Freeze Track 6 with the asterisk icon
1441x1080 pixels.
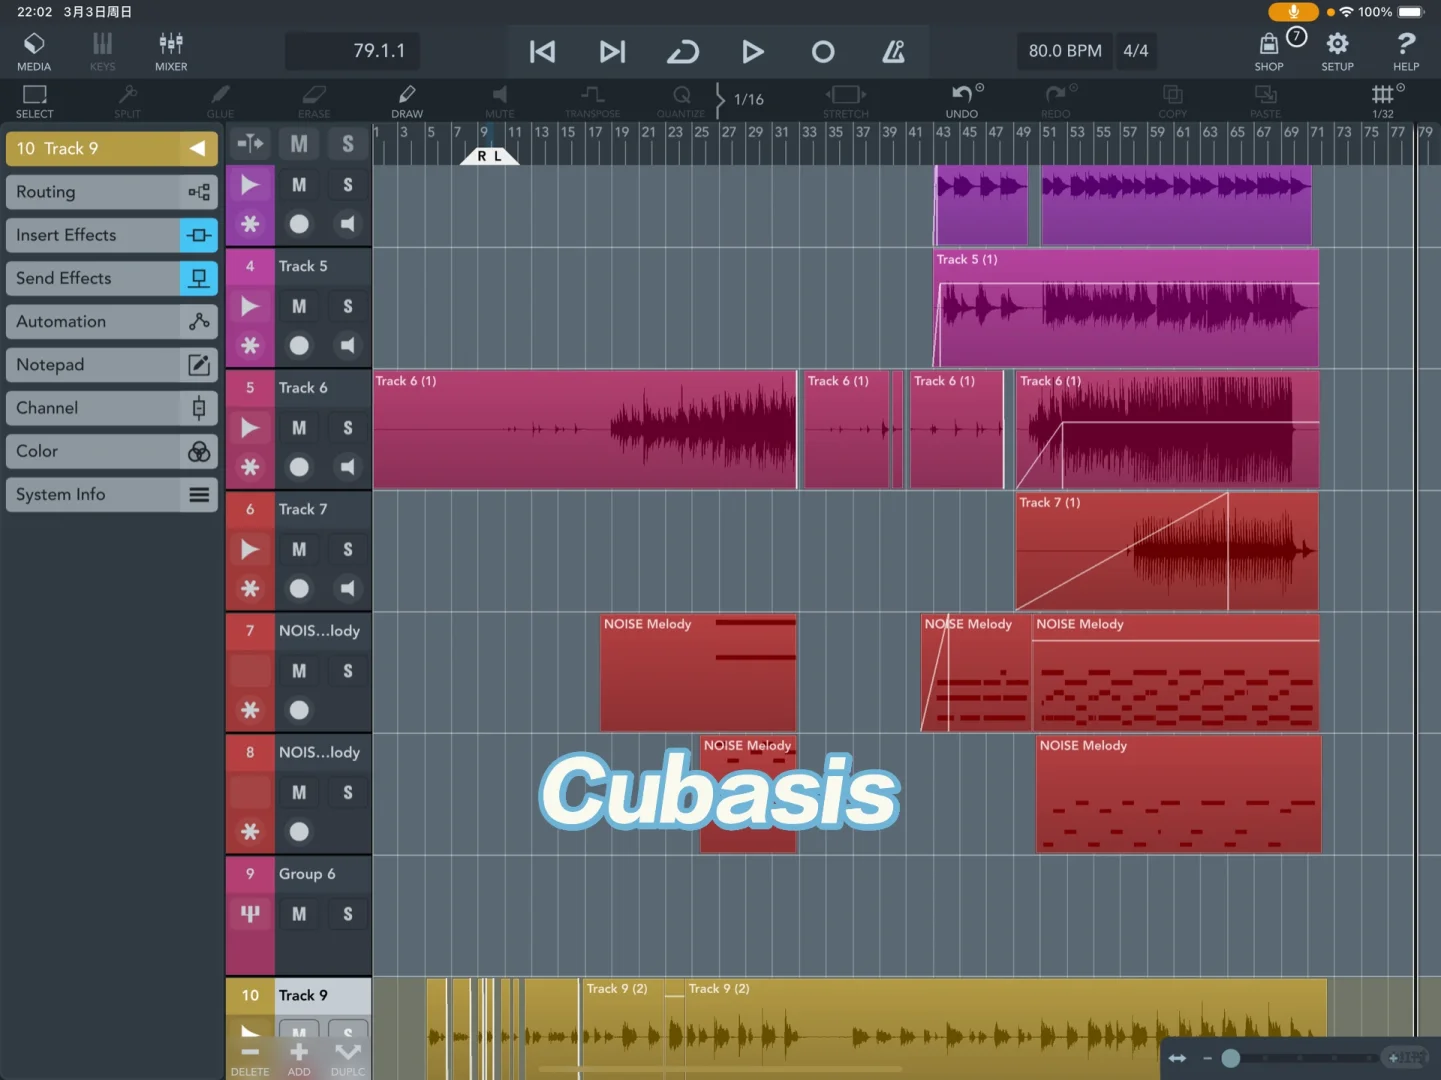click(x=250, y=467)
